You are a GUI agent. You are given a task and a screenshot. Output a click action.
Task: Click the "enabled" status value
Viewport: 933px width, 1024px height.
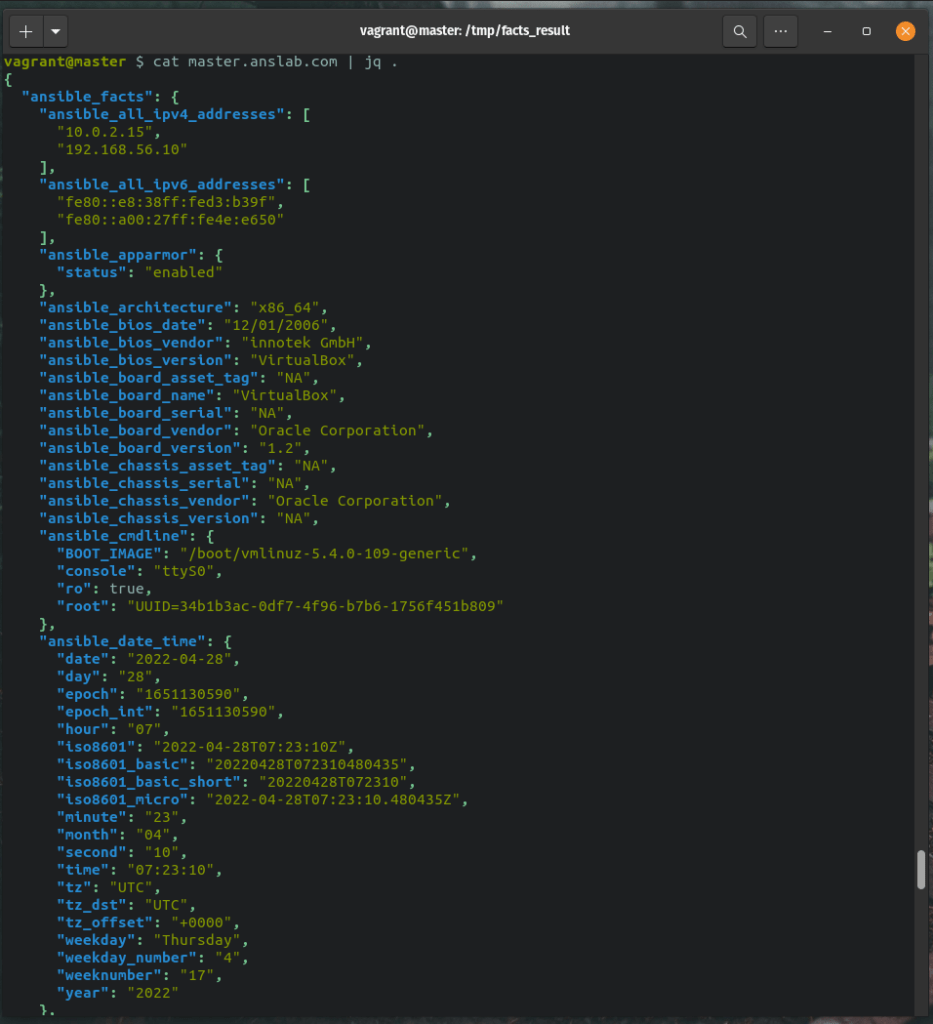point(183,272)
